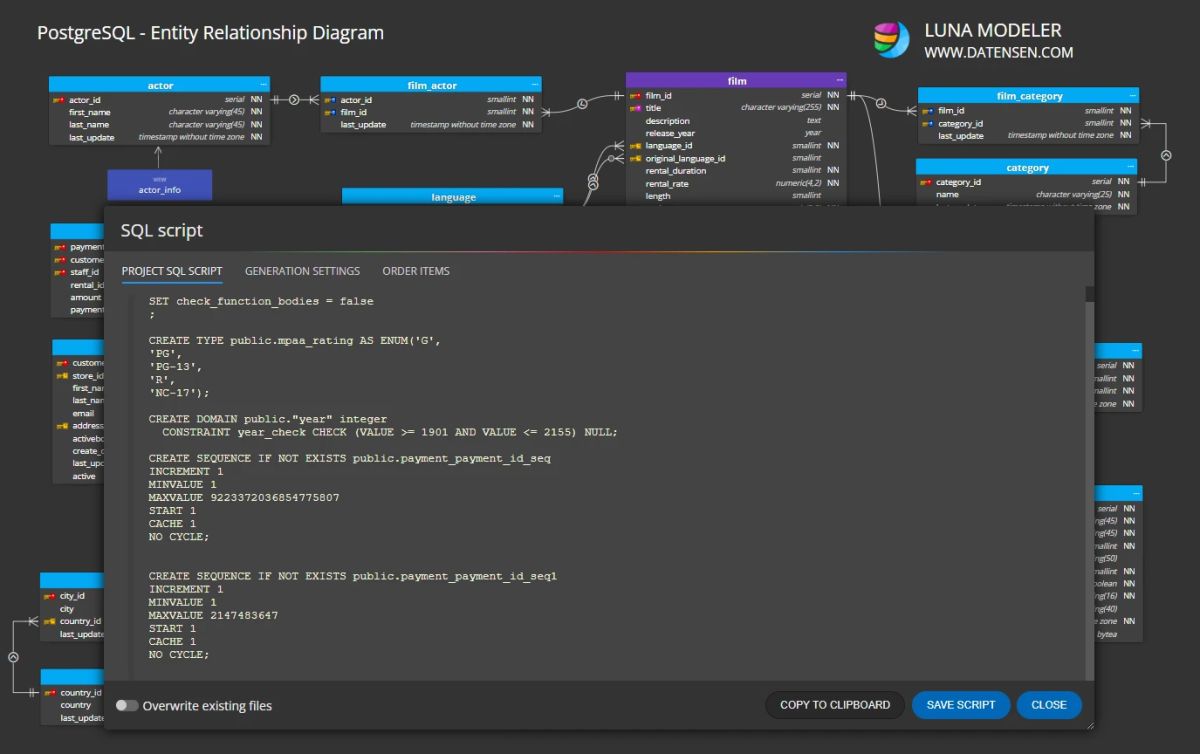Click the 'SQL script' dialog title
This screenshot has height=754, width=1200.
click(x=162, y=231)
